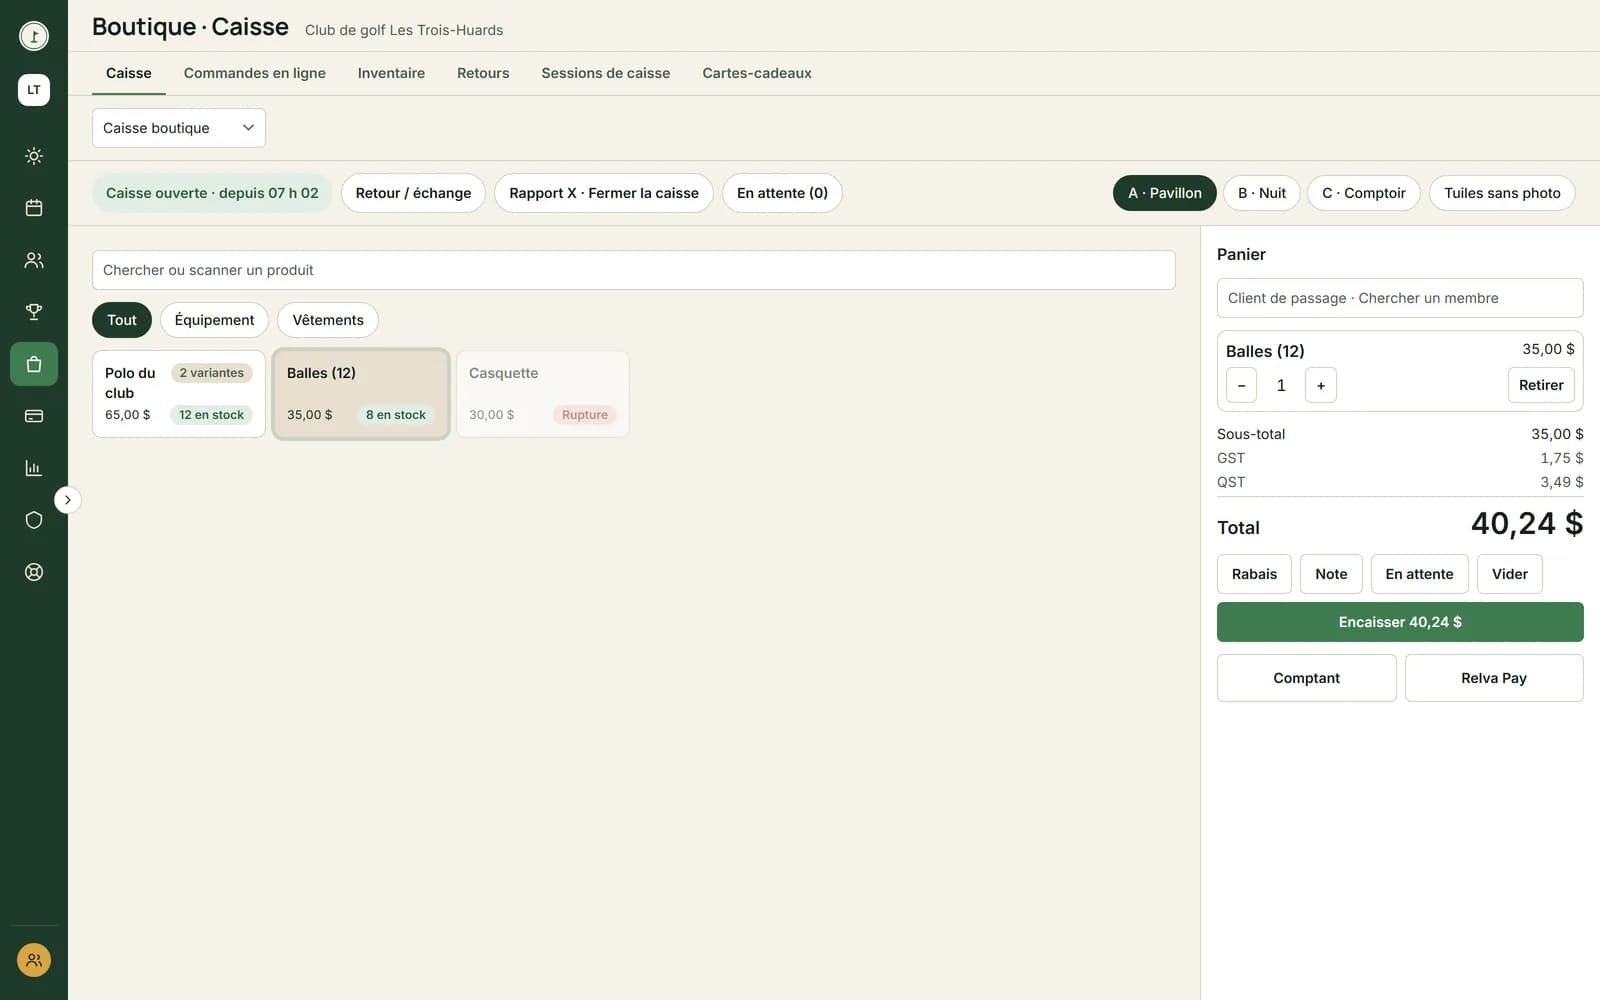Switch to the Commandes en ligne tab
The image size is (1600, 1000).
click(255, 73)
